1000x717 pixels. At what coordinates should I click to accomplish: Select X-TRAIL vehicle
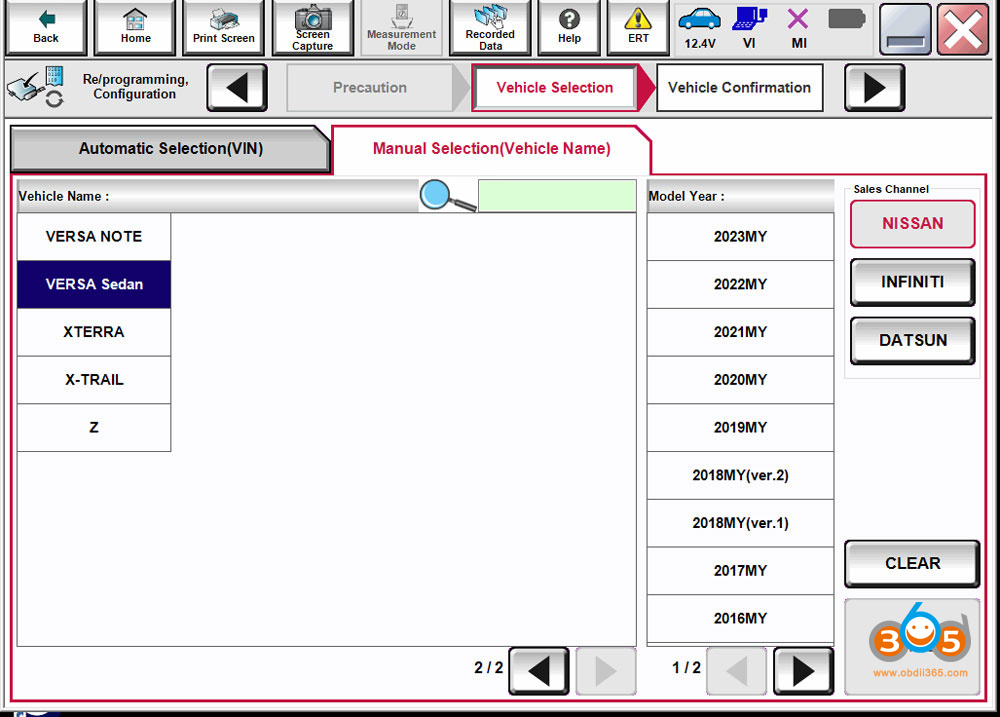(94, 380)
